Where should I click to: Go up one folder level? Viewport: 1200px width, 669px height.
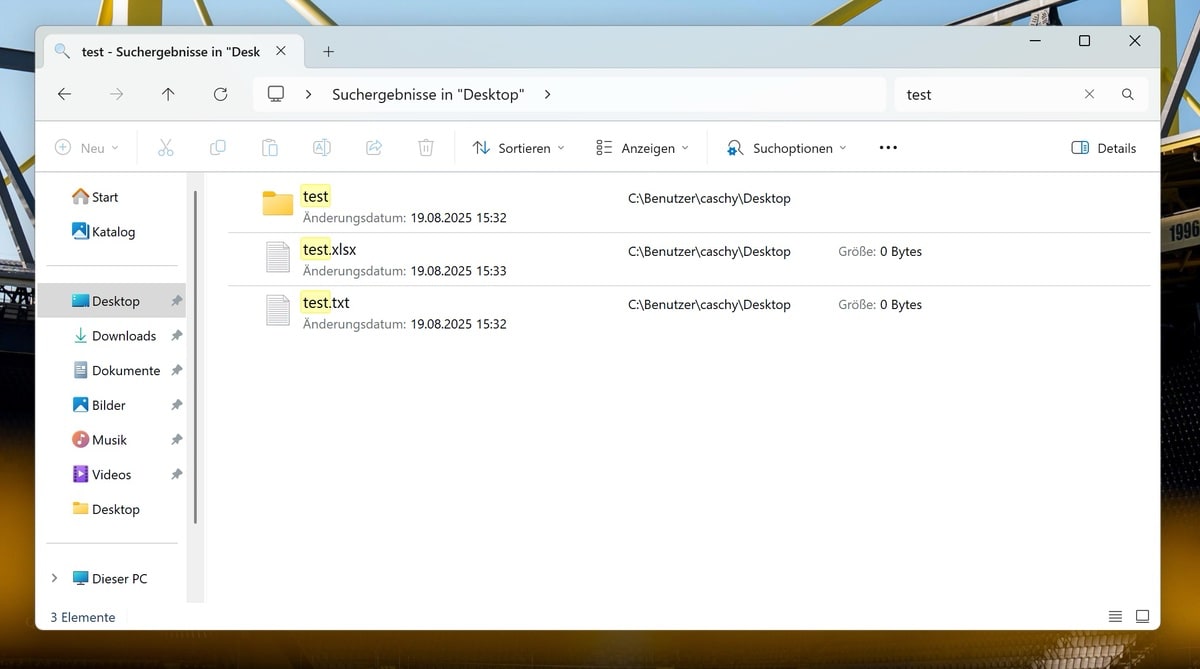pyautogui.click(x=168, y=94)
